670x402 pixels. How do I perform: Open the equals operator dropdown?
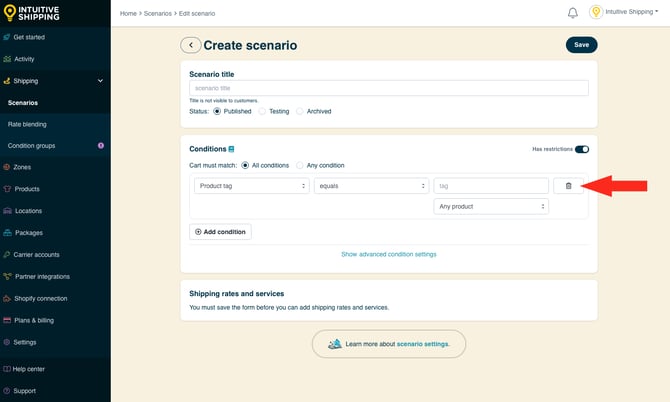tap(371, 186)
